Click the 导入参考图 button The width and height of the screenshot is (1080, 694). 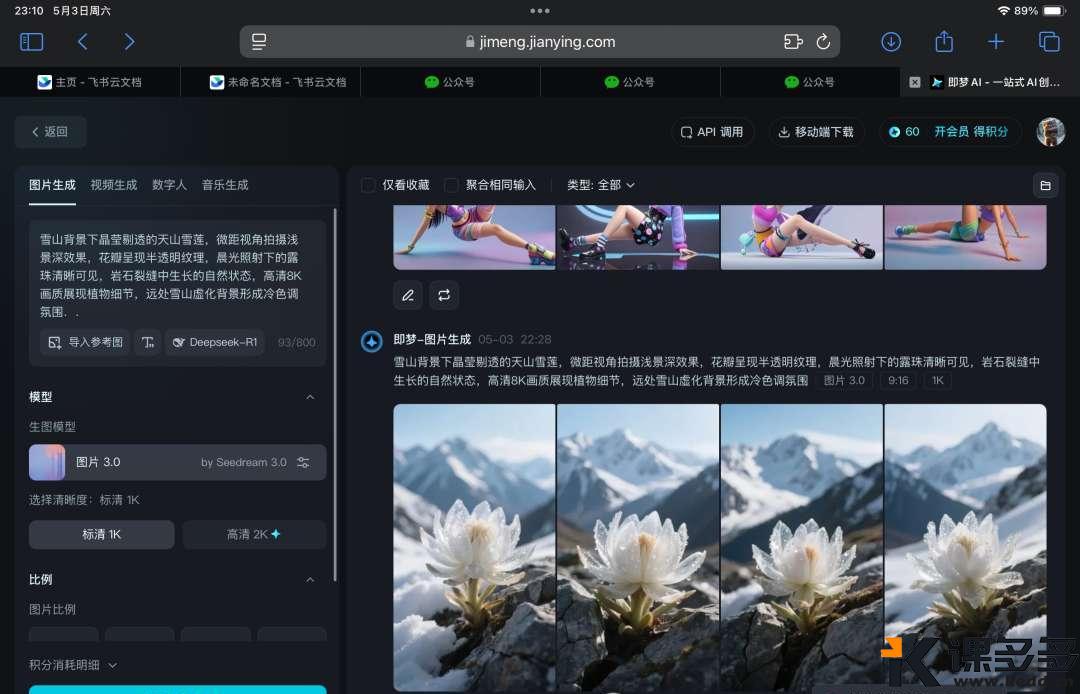pyautogui.click(x=85, y=342)
